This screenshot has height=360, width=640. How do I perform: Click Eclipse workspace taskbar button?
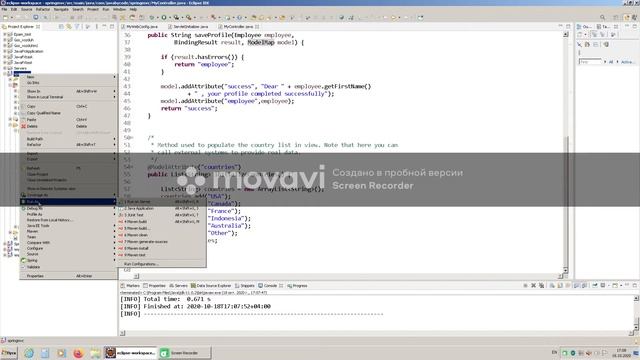[x=131, y=353]
